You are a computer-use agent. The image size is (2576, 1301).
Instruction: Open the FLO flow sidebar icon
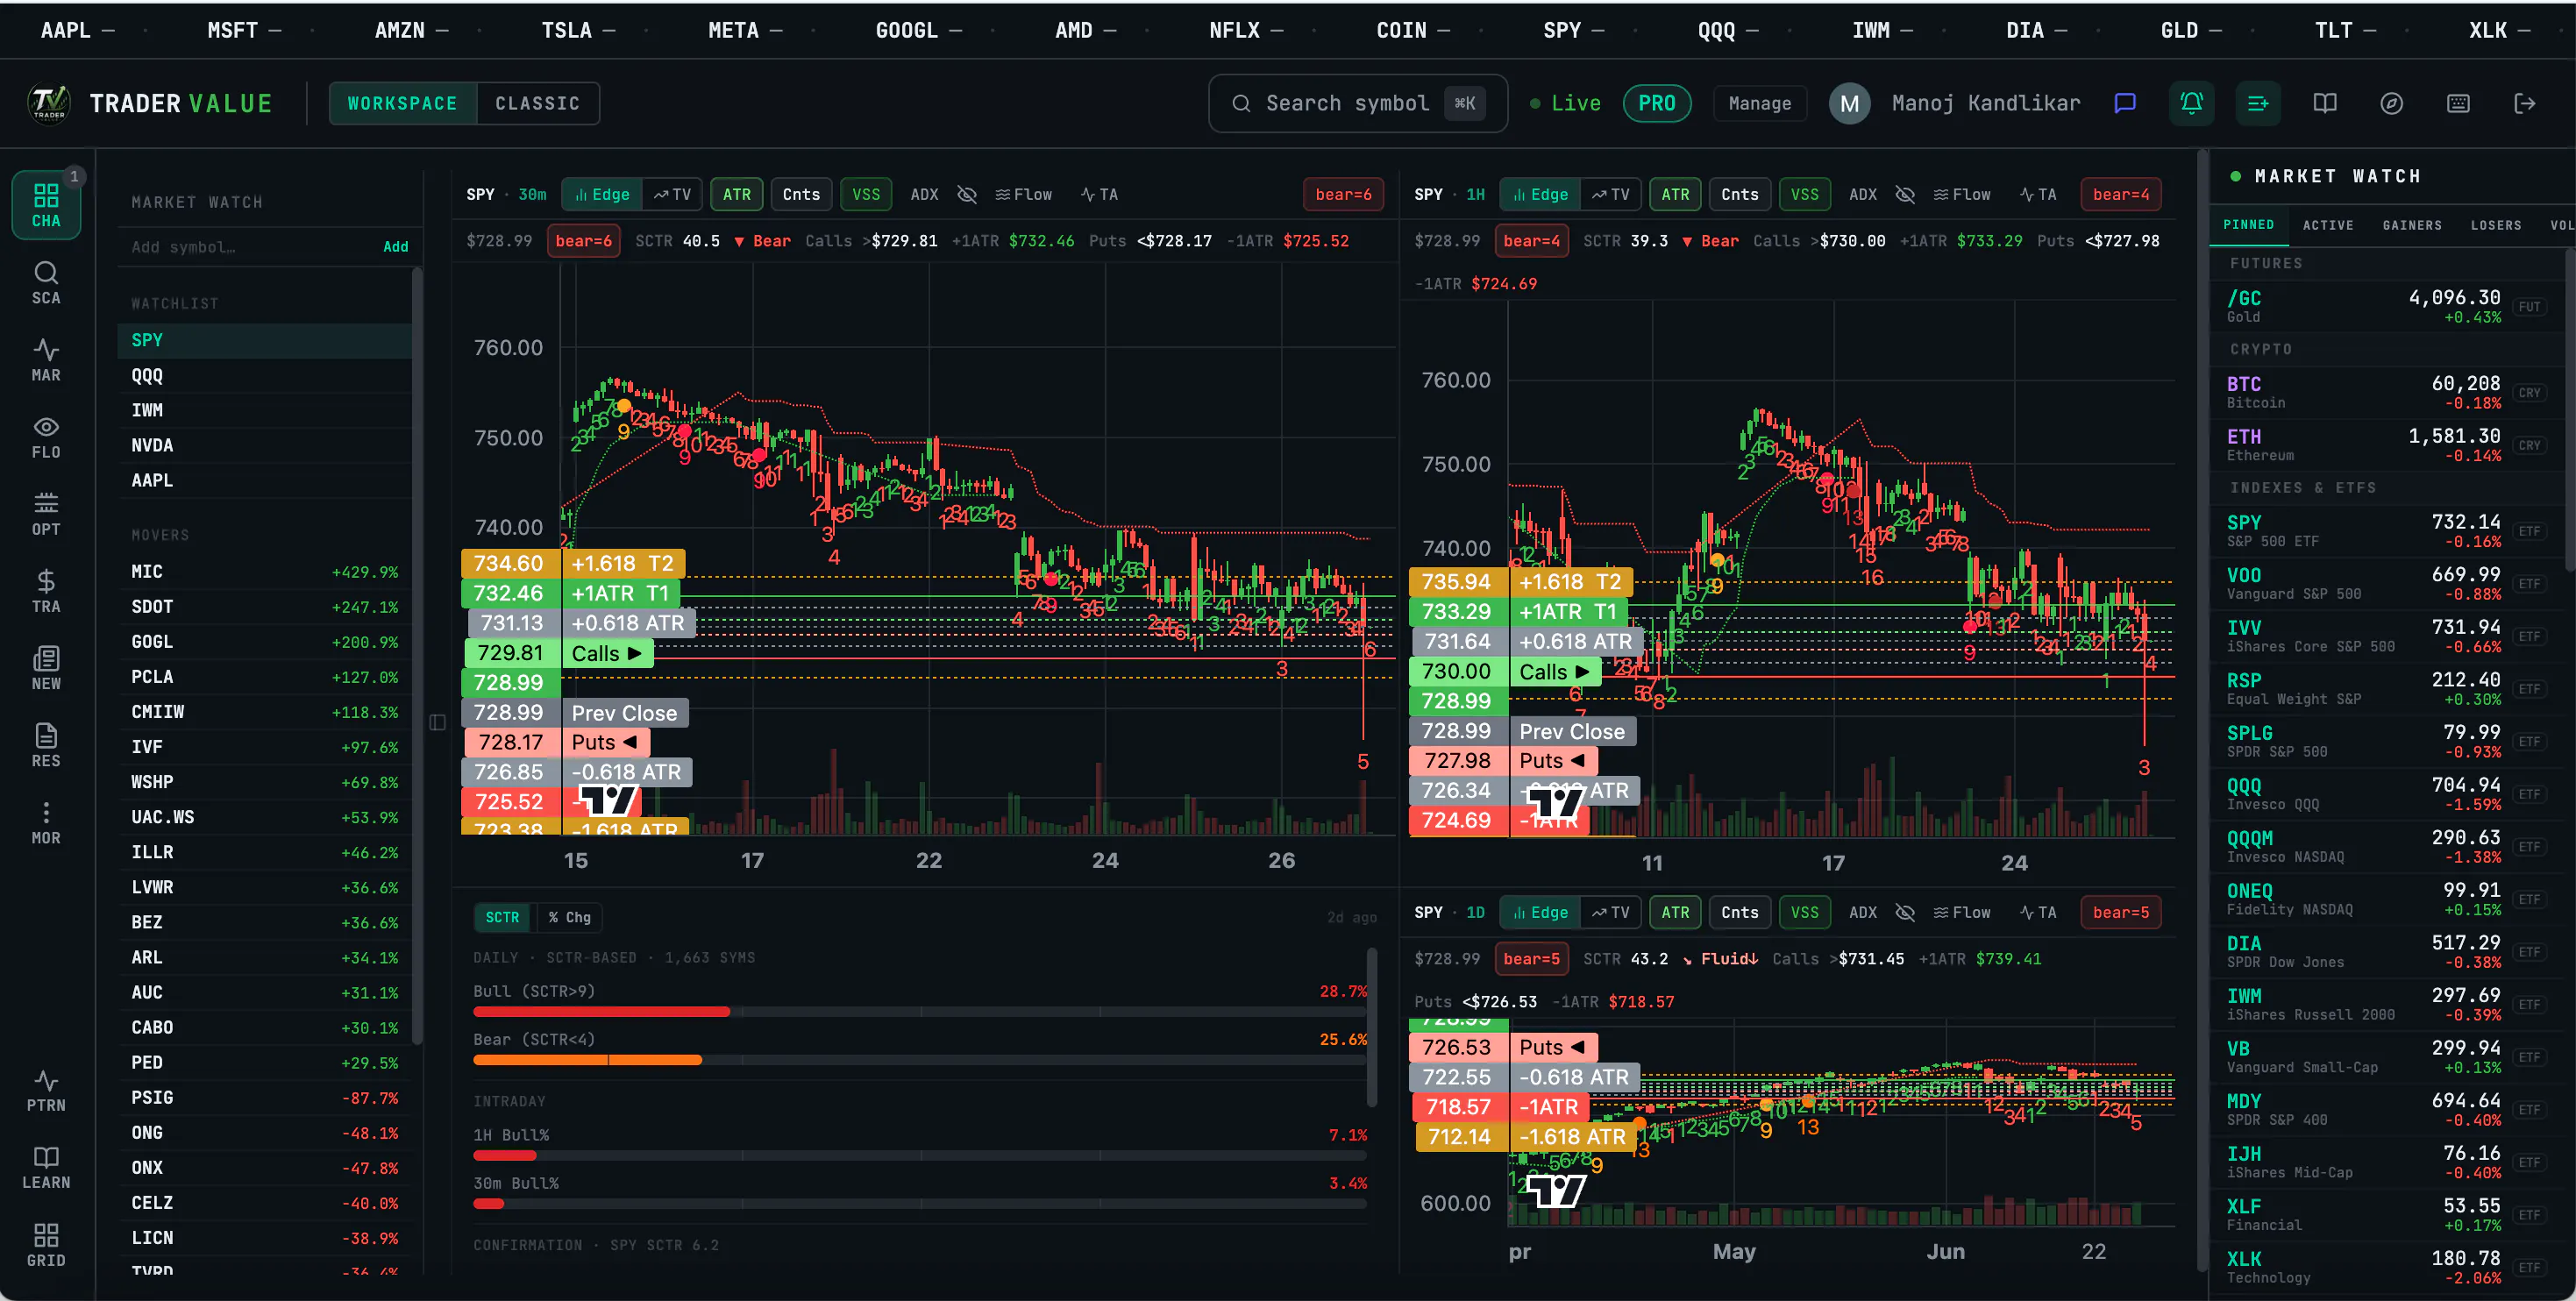(x=46, y=437)
